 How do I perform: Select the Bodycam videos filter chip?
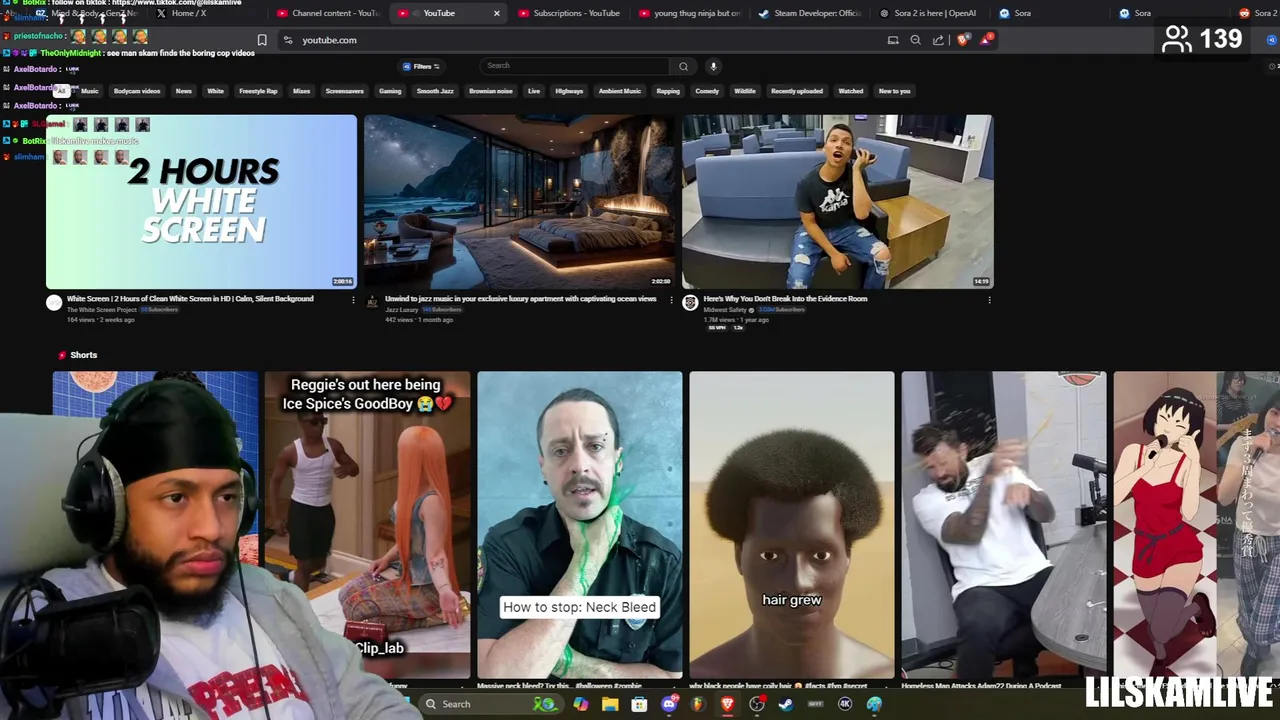(x=137, y=91)
